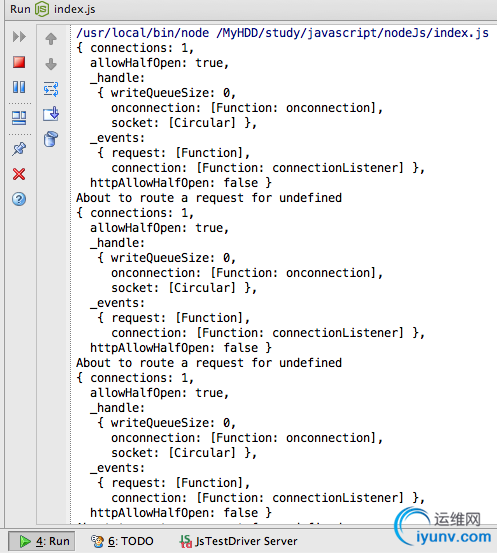The width and height of the screenshot is (497, 553).
Task: Click the up arrow stack trace icon
Action: [x=51, y=38]
